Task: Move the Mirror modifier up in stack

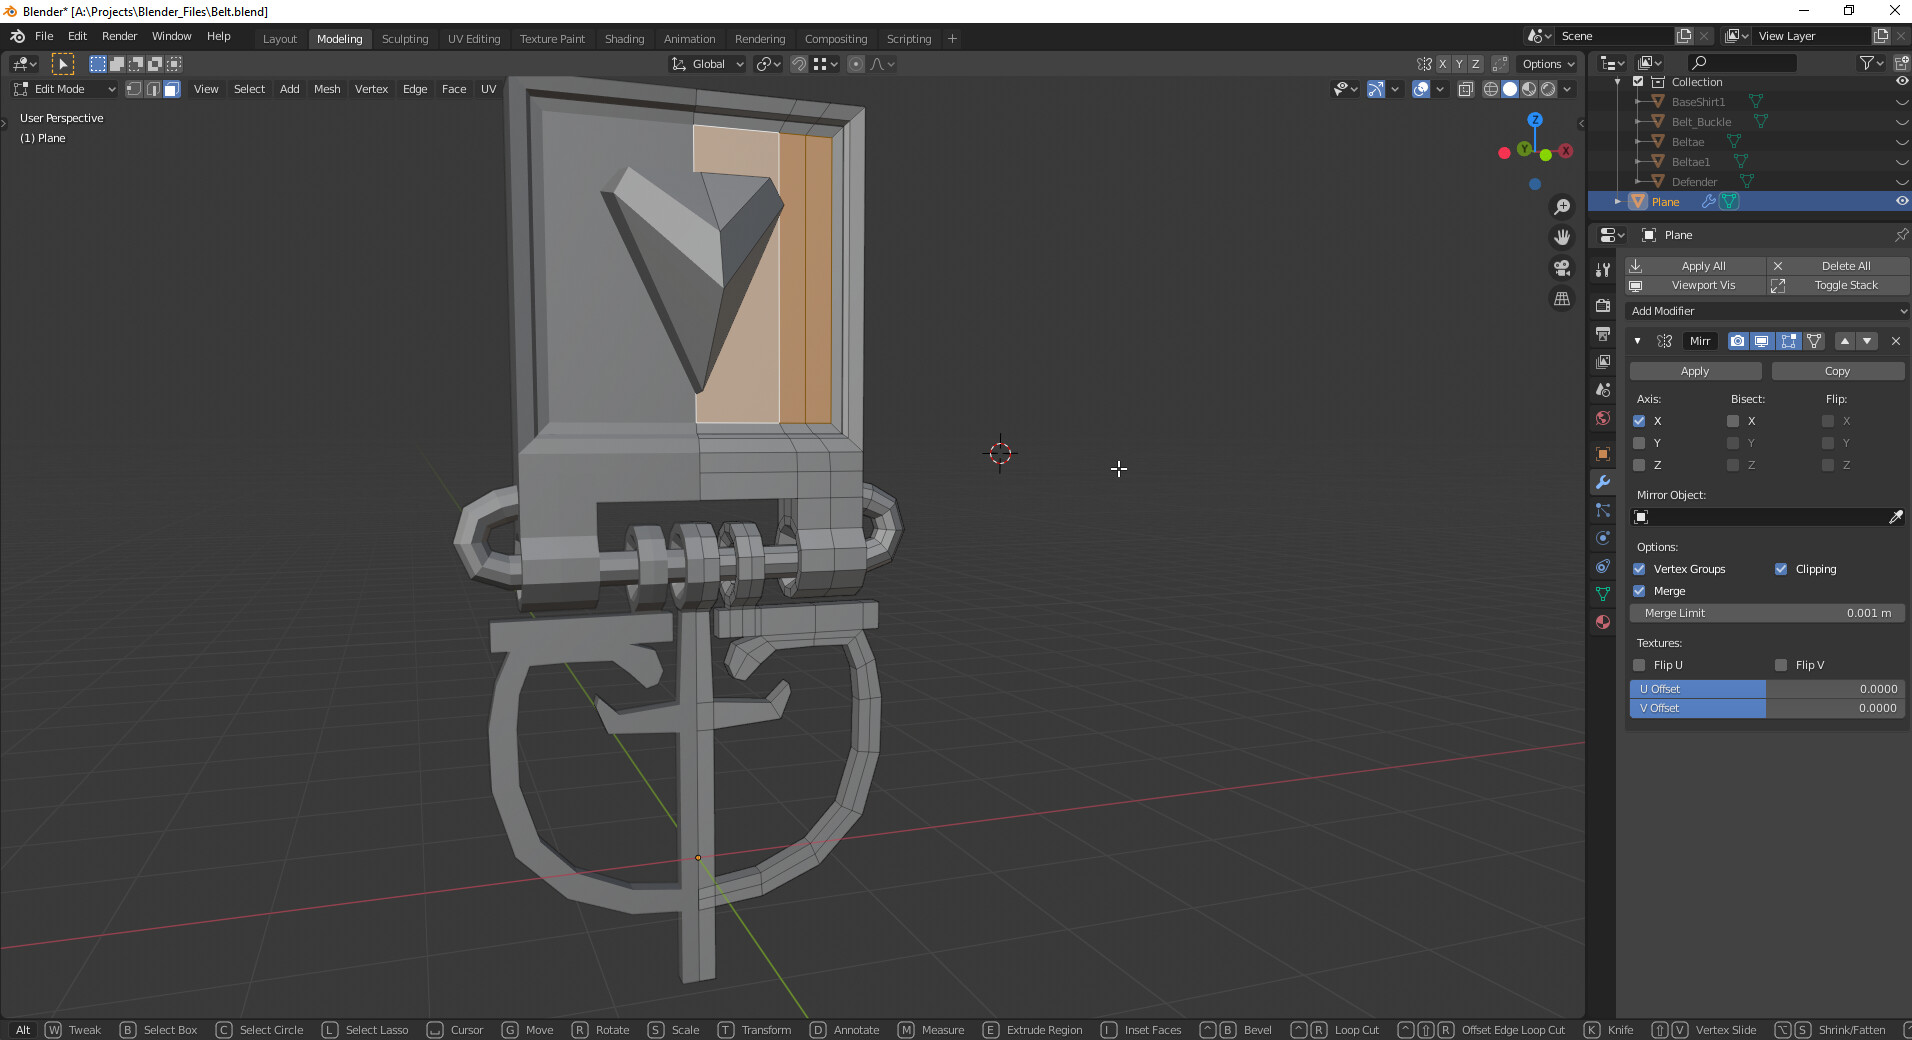Action: 1845,341
